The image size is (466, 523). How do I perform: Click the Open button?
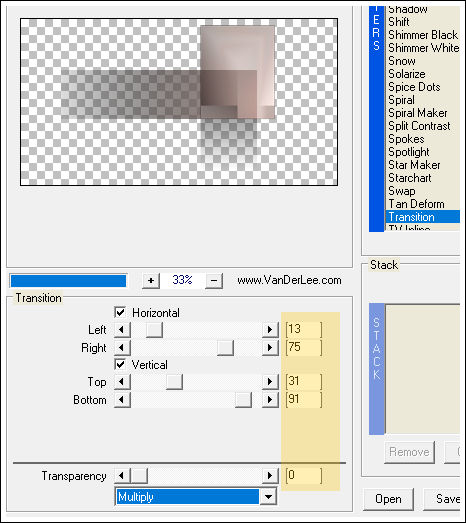[x=388, y=499]
